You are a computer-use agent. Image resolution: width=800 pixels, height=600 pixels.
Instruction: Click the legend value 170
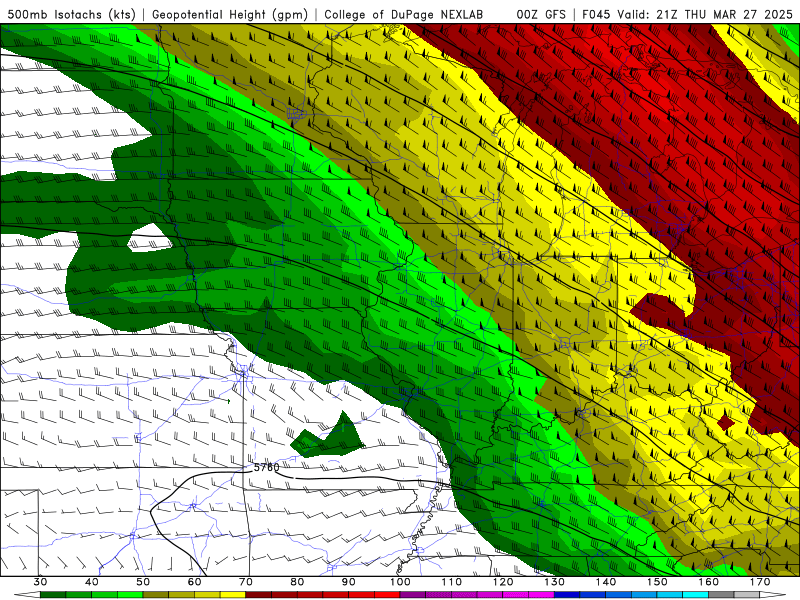point(760,582)
